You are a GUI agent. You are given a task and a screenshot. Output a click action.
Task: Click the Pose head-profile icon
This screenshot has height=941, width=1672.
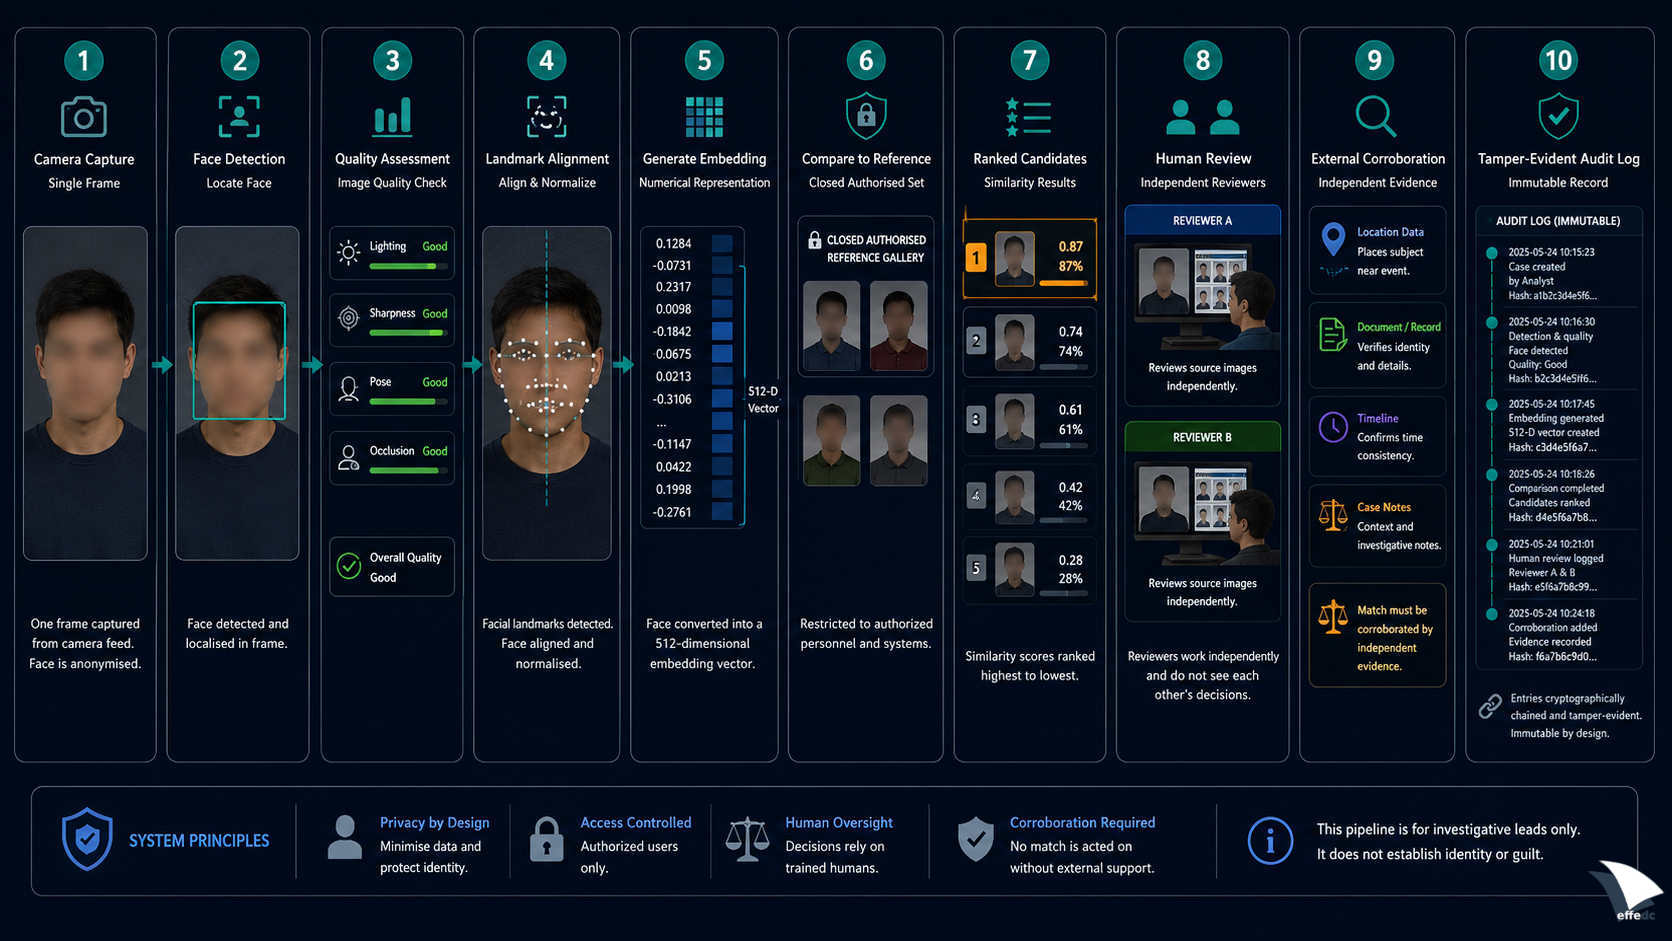[348, 388]
